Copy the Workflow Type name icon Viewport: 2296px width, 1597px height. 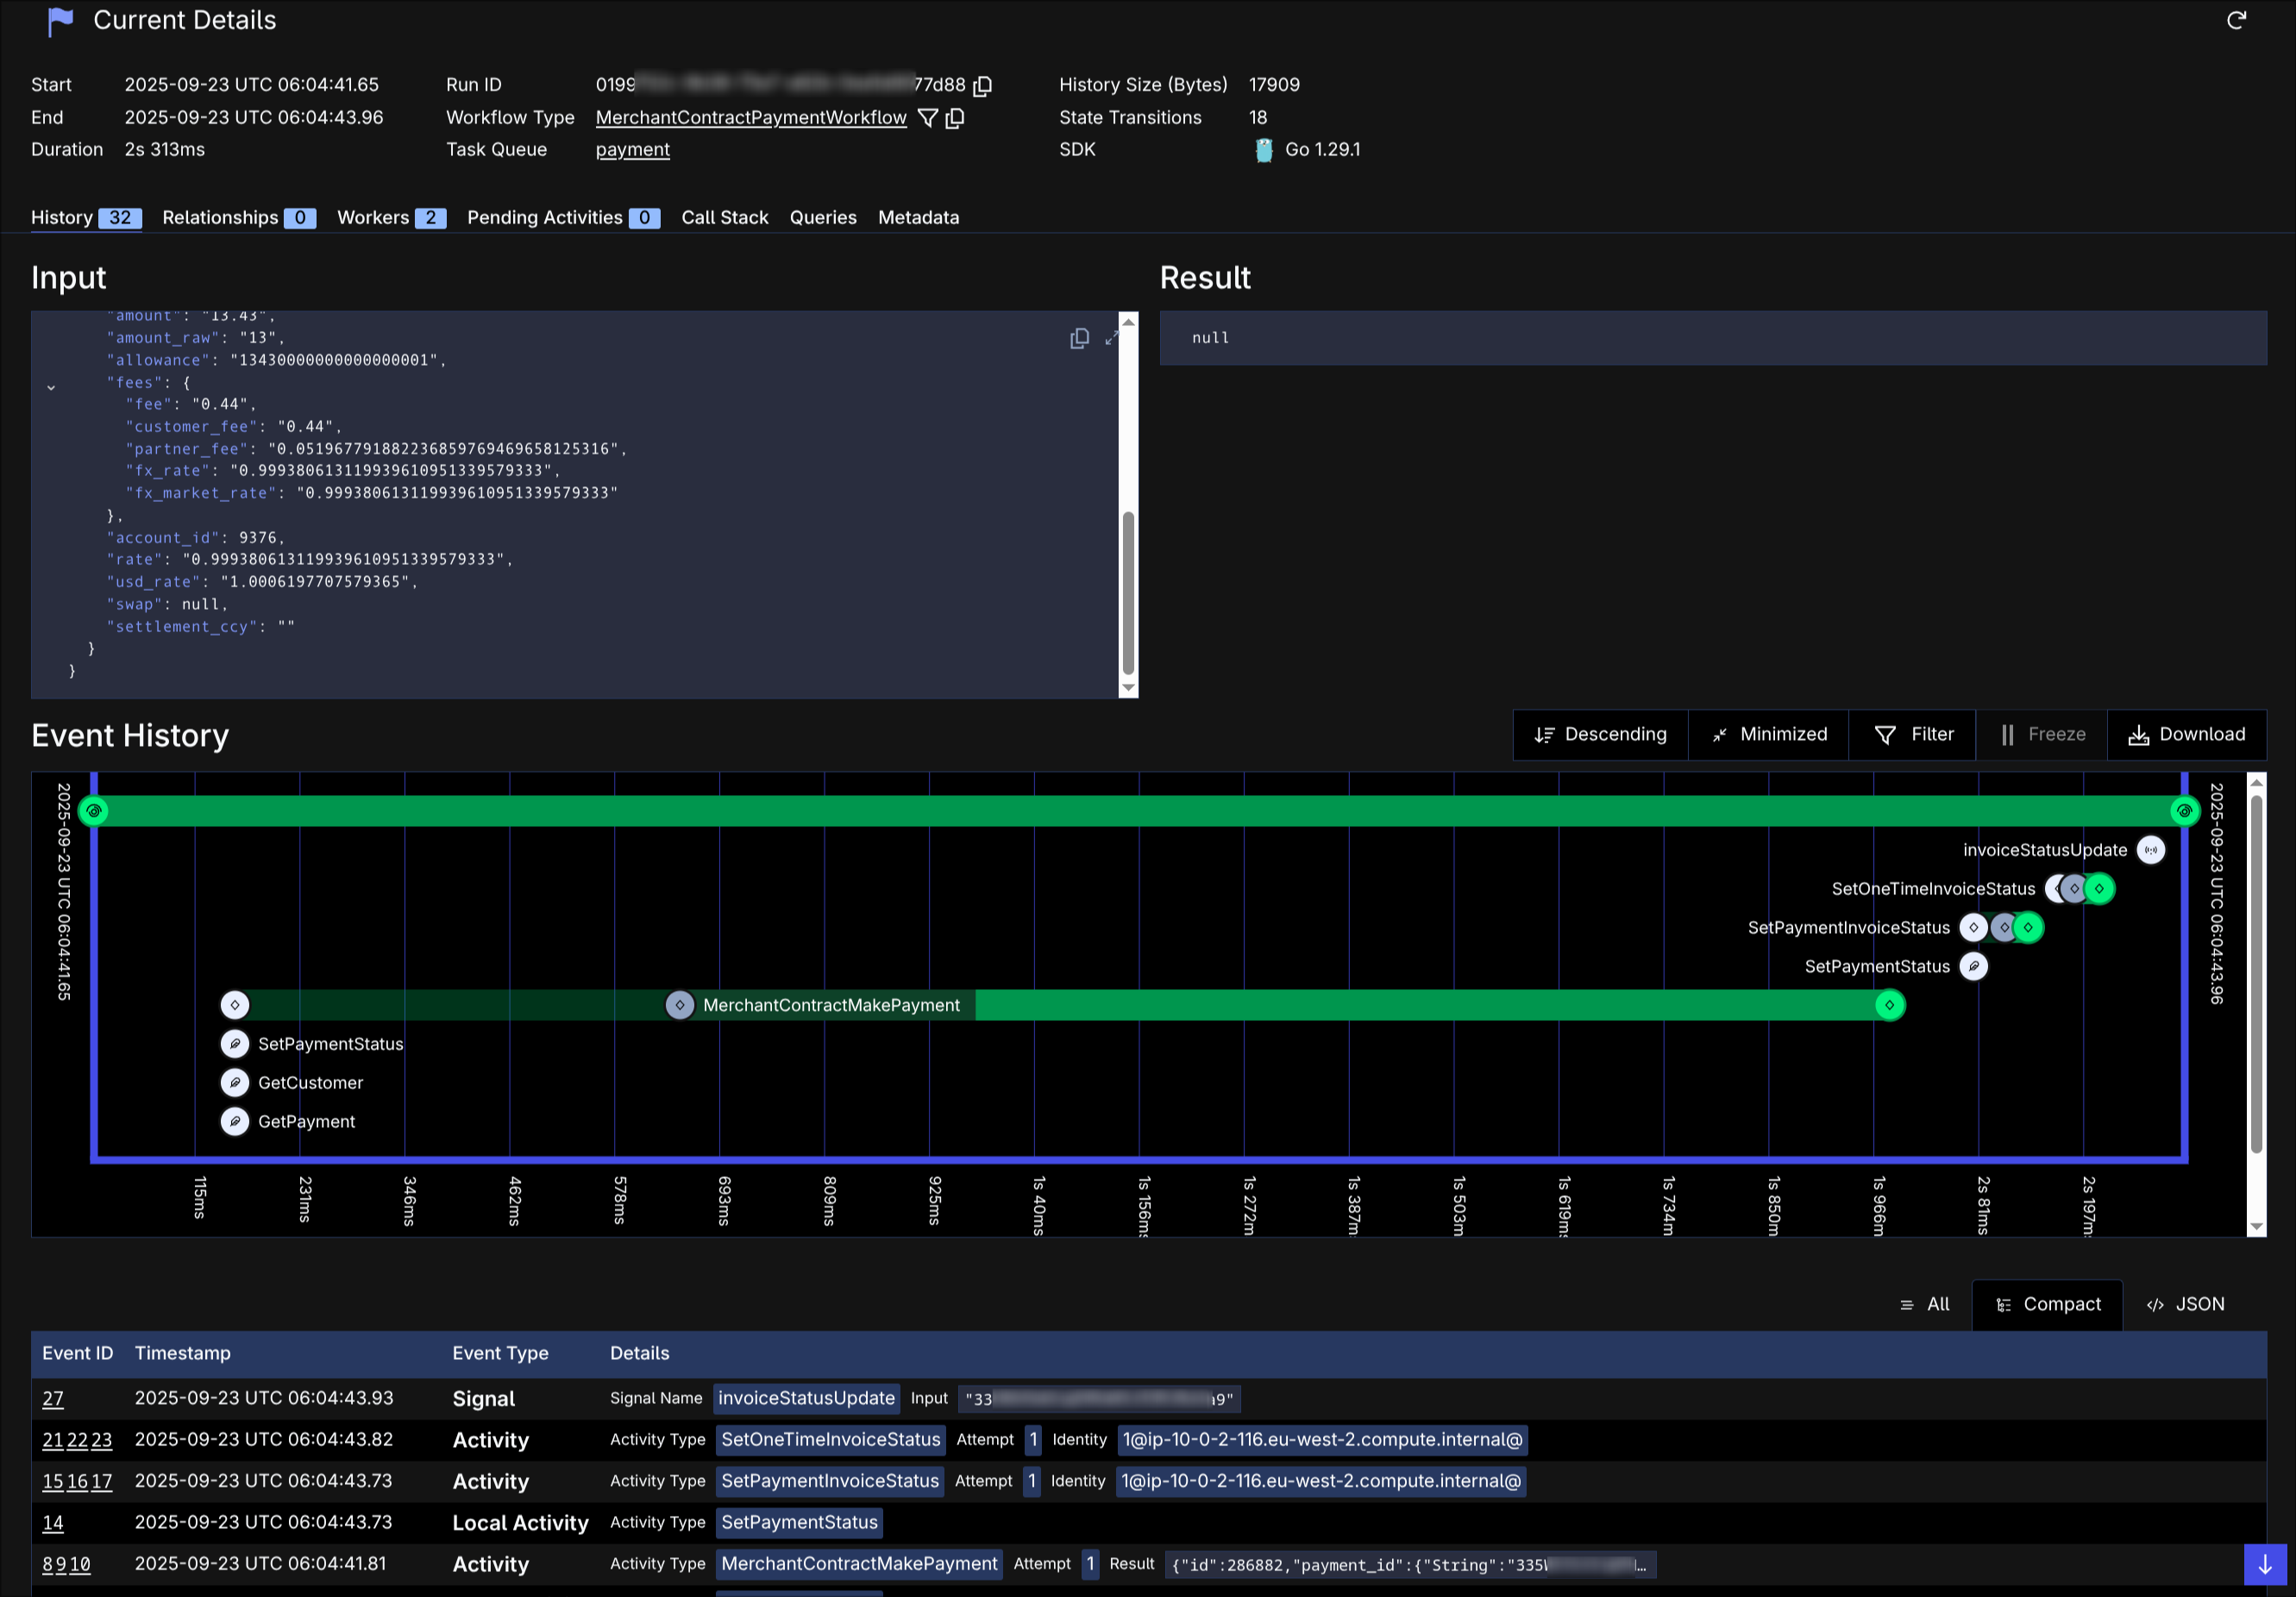click(x=955, y=118)
